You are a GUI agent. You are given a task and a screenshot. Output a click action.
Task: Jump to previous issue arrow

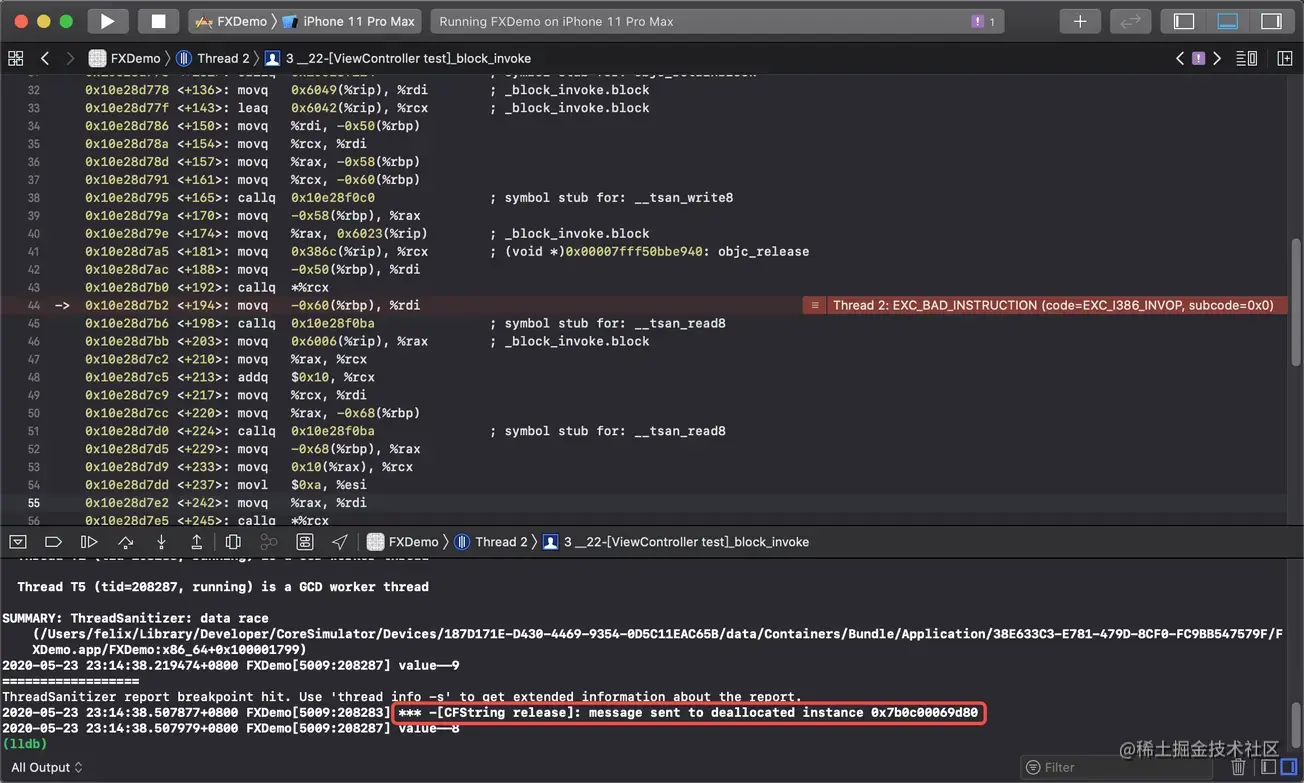(1180, 58)
